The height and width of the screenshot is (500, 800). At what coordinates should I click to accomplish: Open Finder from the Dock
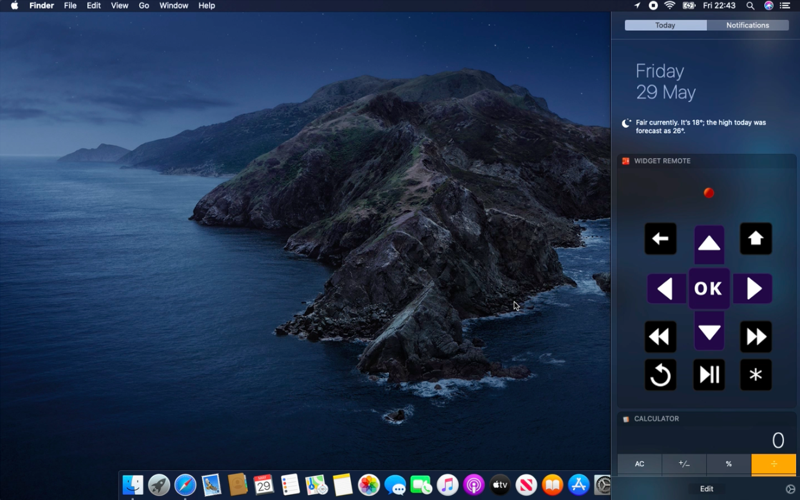pyautogui.click(x=133, y=485)
